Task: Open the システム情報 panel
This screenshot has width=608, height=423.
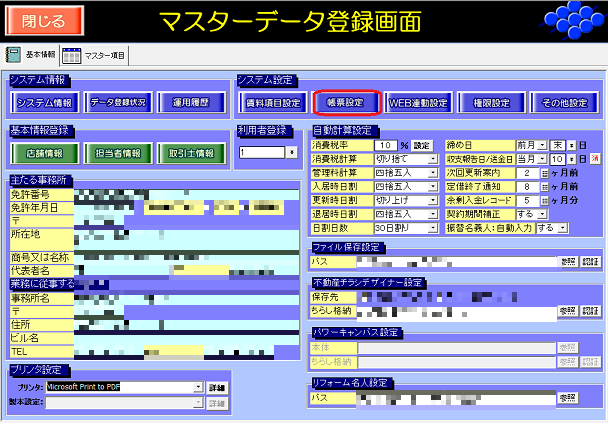Action: click(x=45, y=101)
